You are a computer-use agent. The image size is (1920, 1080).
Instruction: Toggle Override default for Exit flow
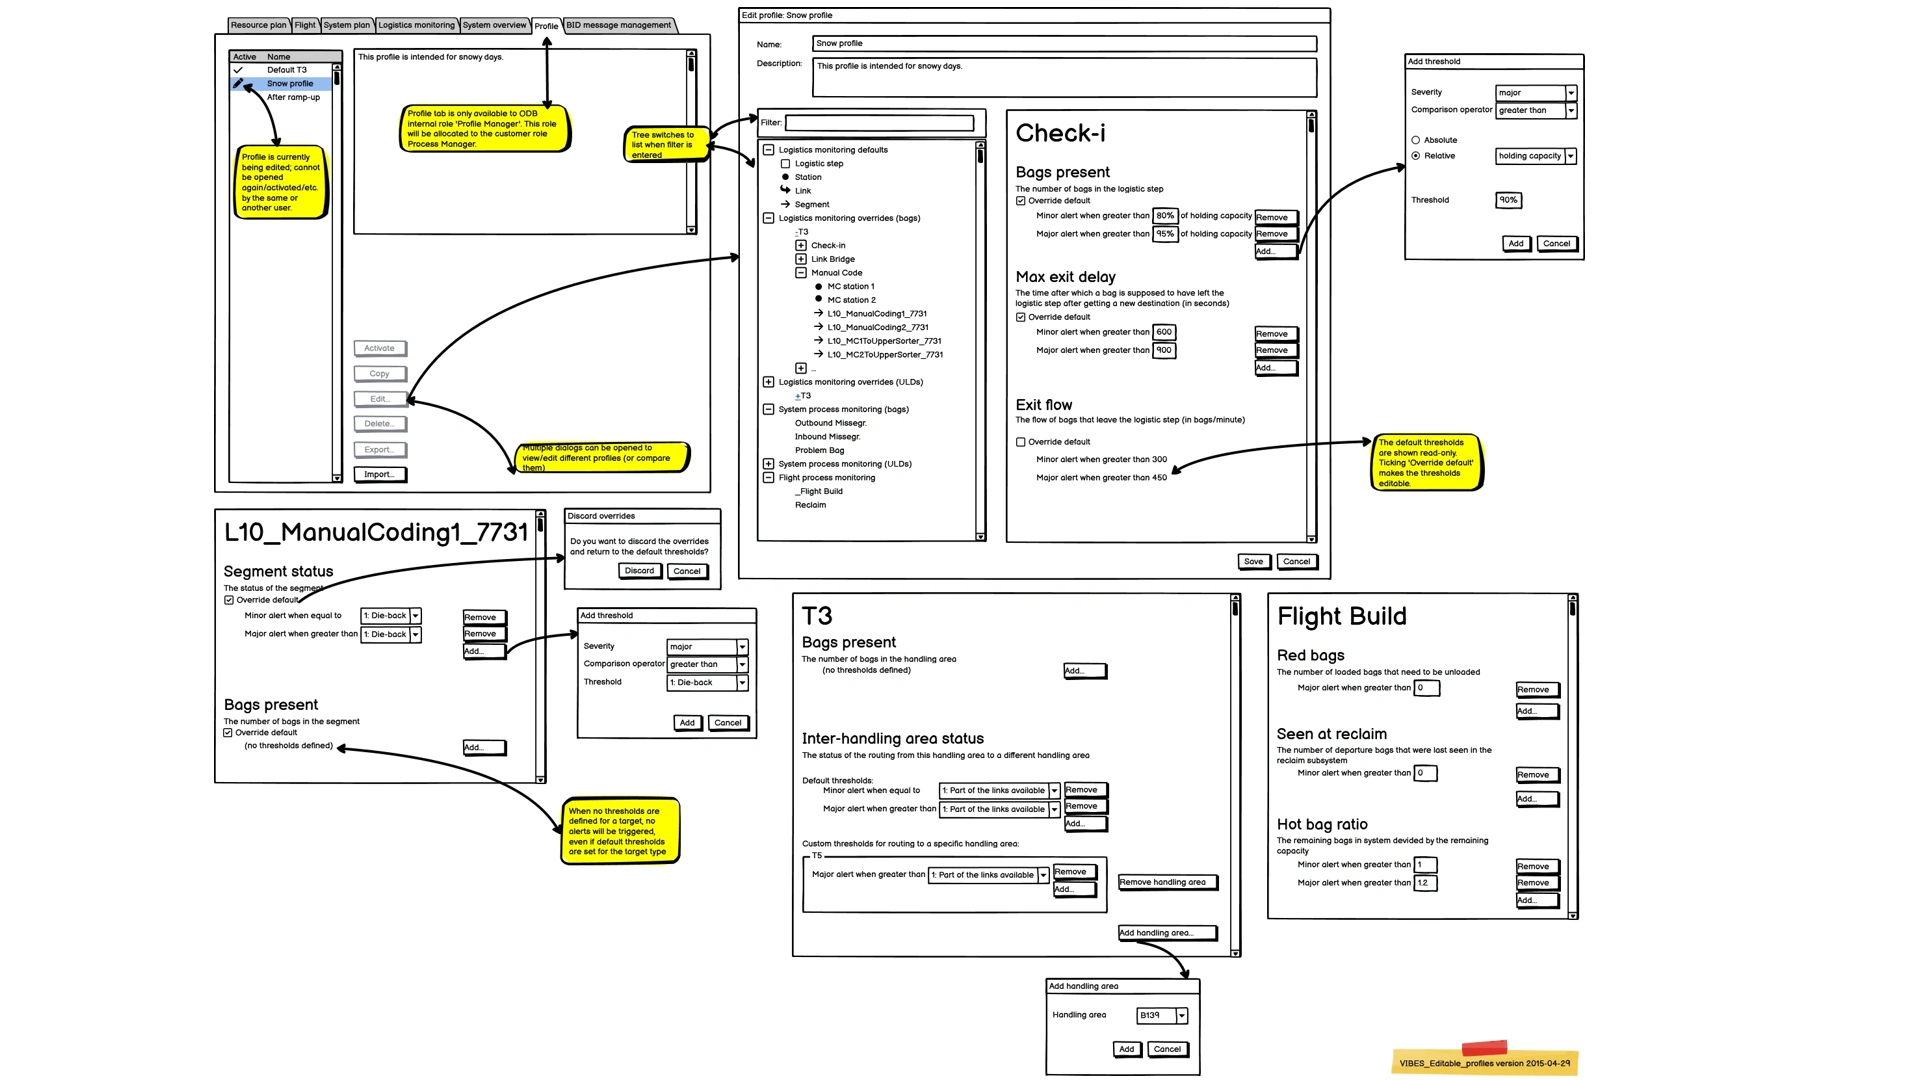tap(1021, 440)
